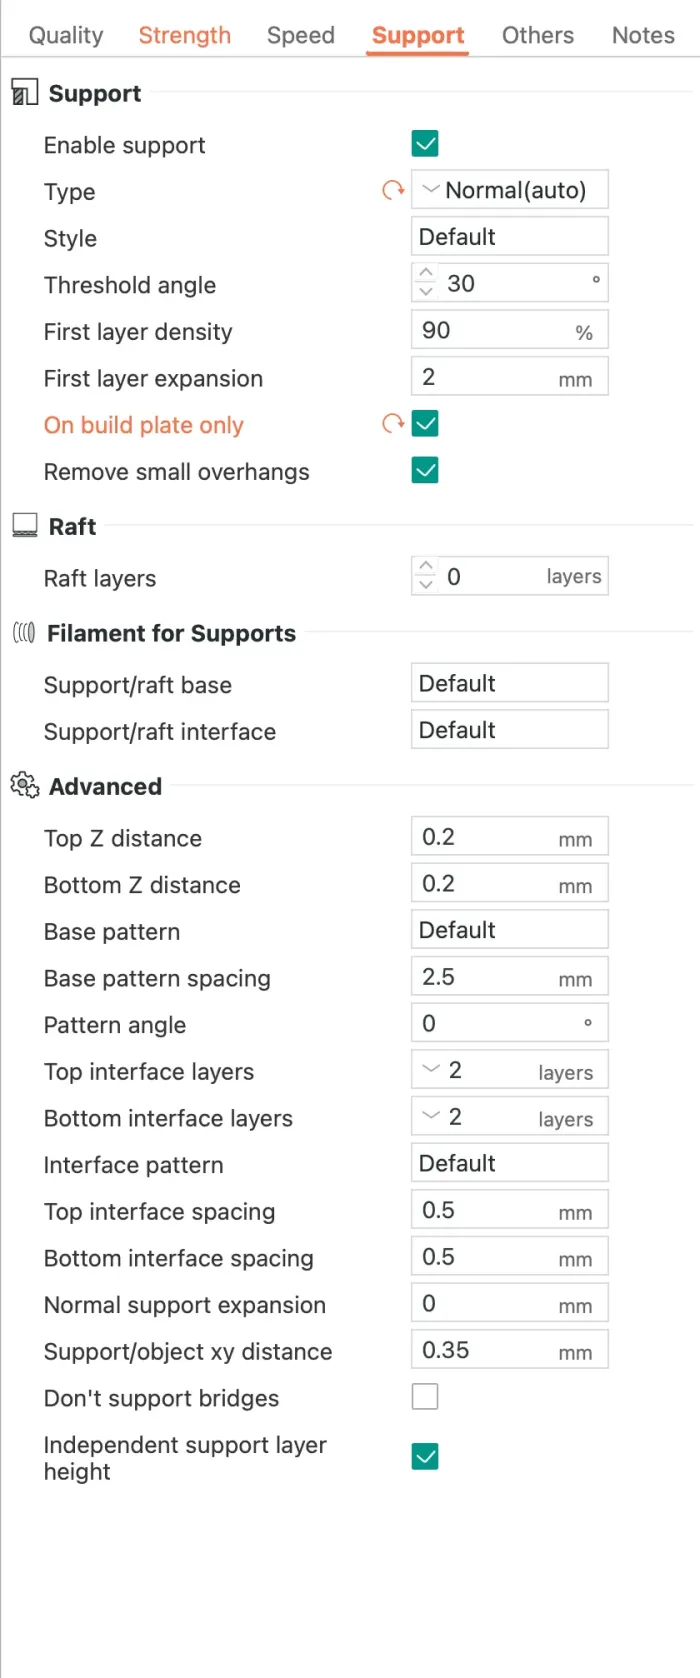Reset the support Type value

(x=393, y=190)
